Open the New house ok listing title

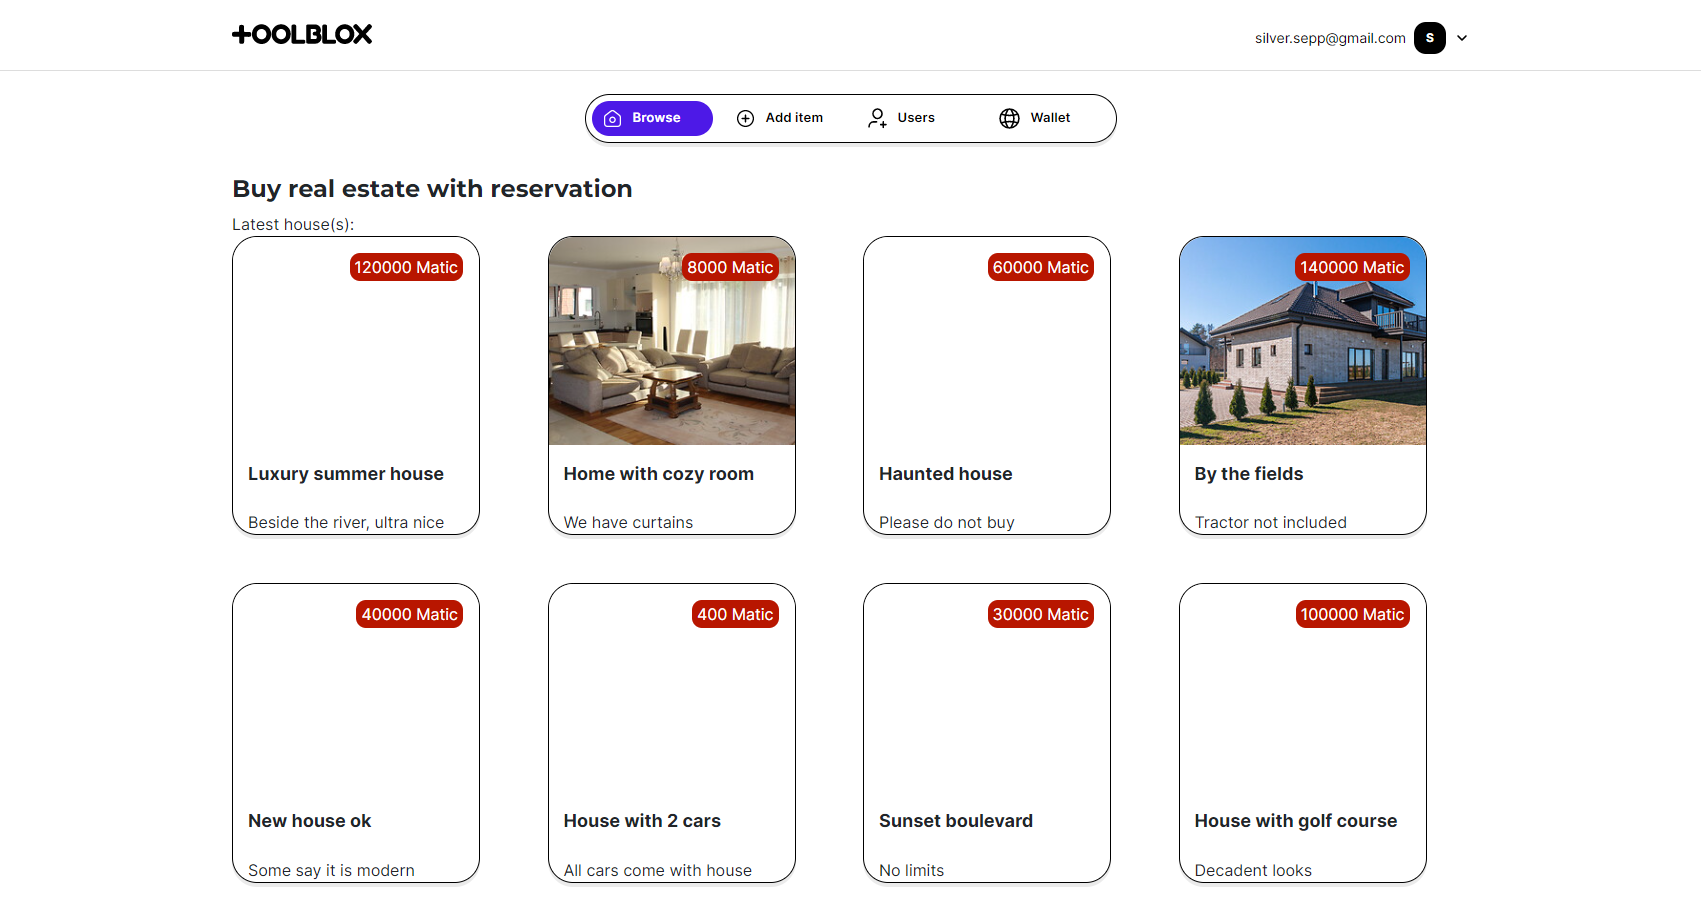(310, 821)
